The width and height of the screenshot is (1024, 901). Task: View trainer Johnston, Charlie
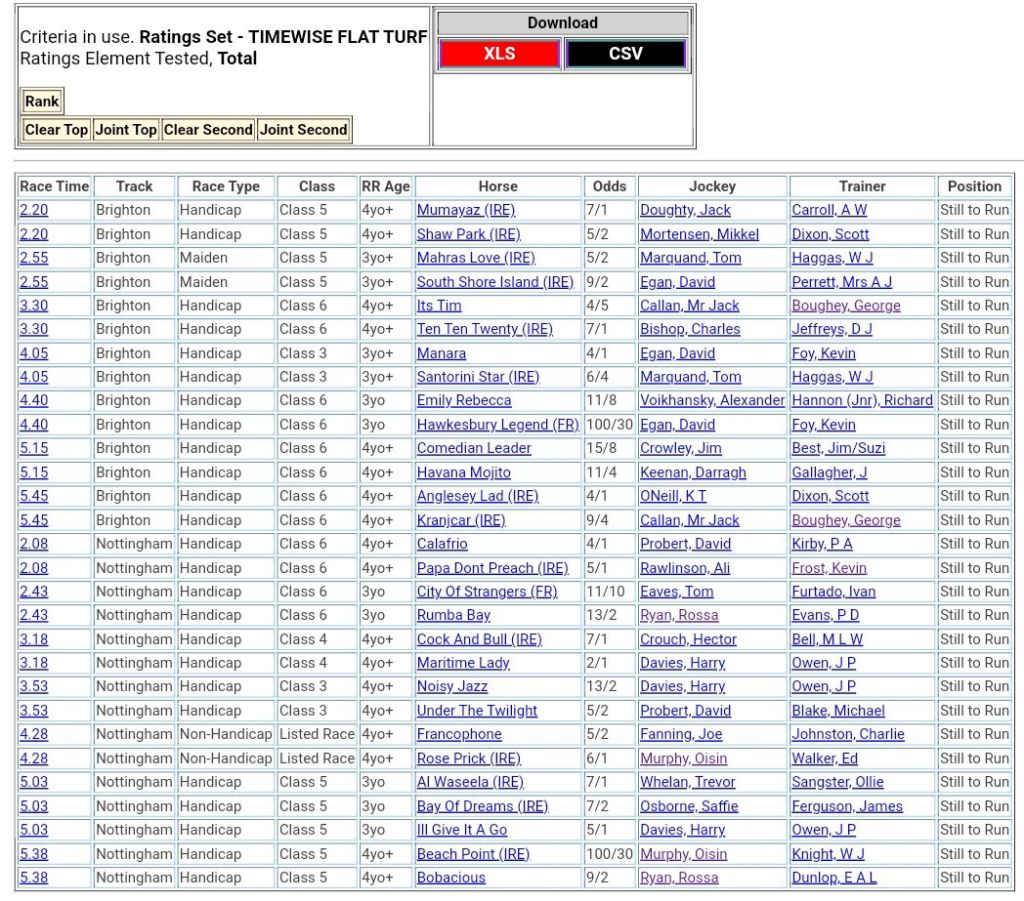pyautogui.click(x=848, y=734)
